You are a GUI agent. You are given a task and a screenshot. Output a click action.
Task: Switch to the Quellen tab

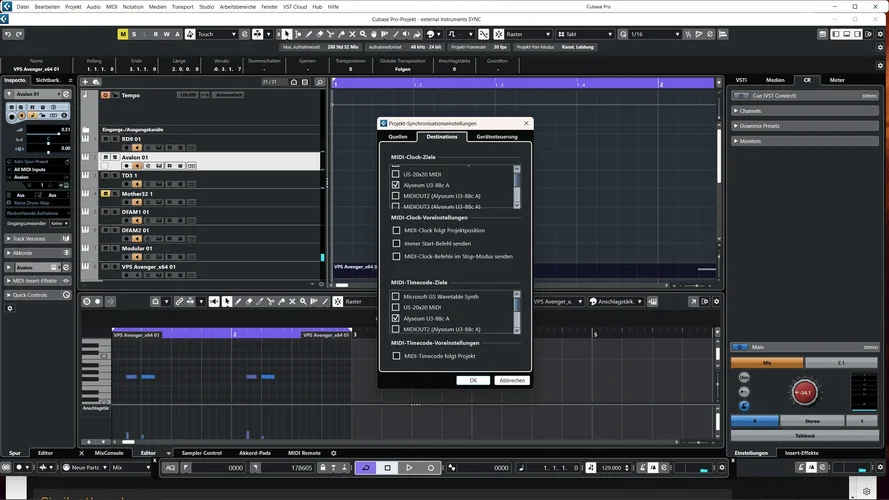point(397,136)
